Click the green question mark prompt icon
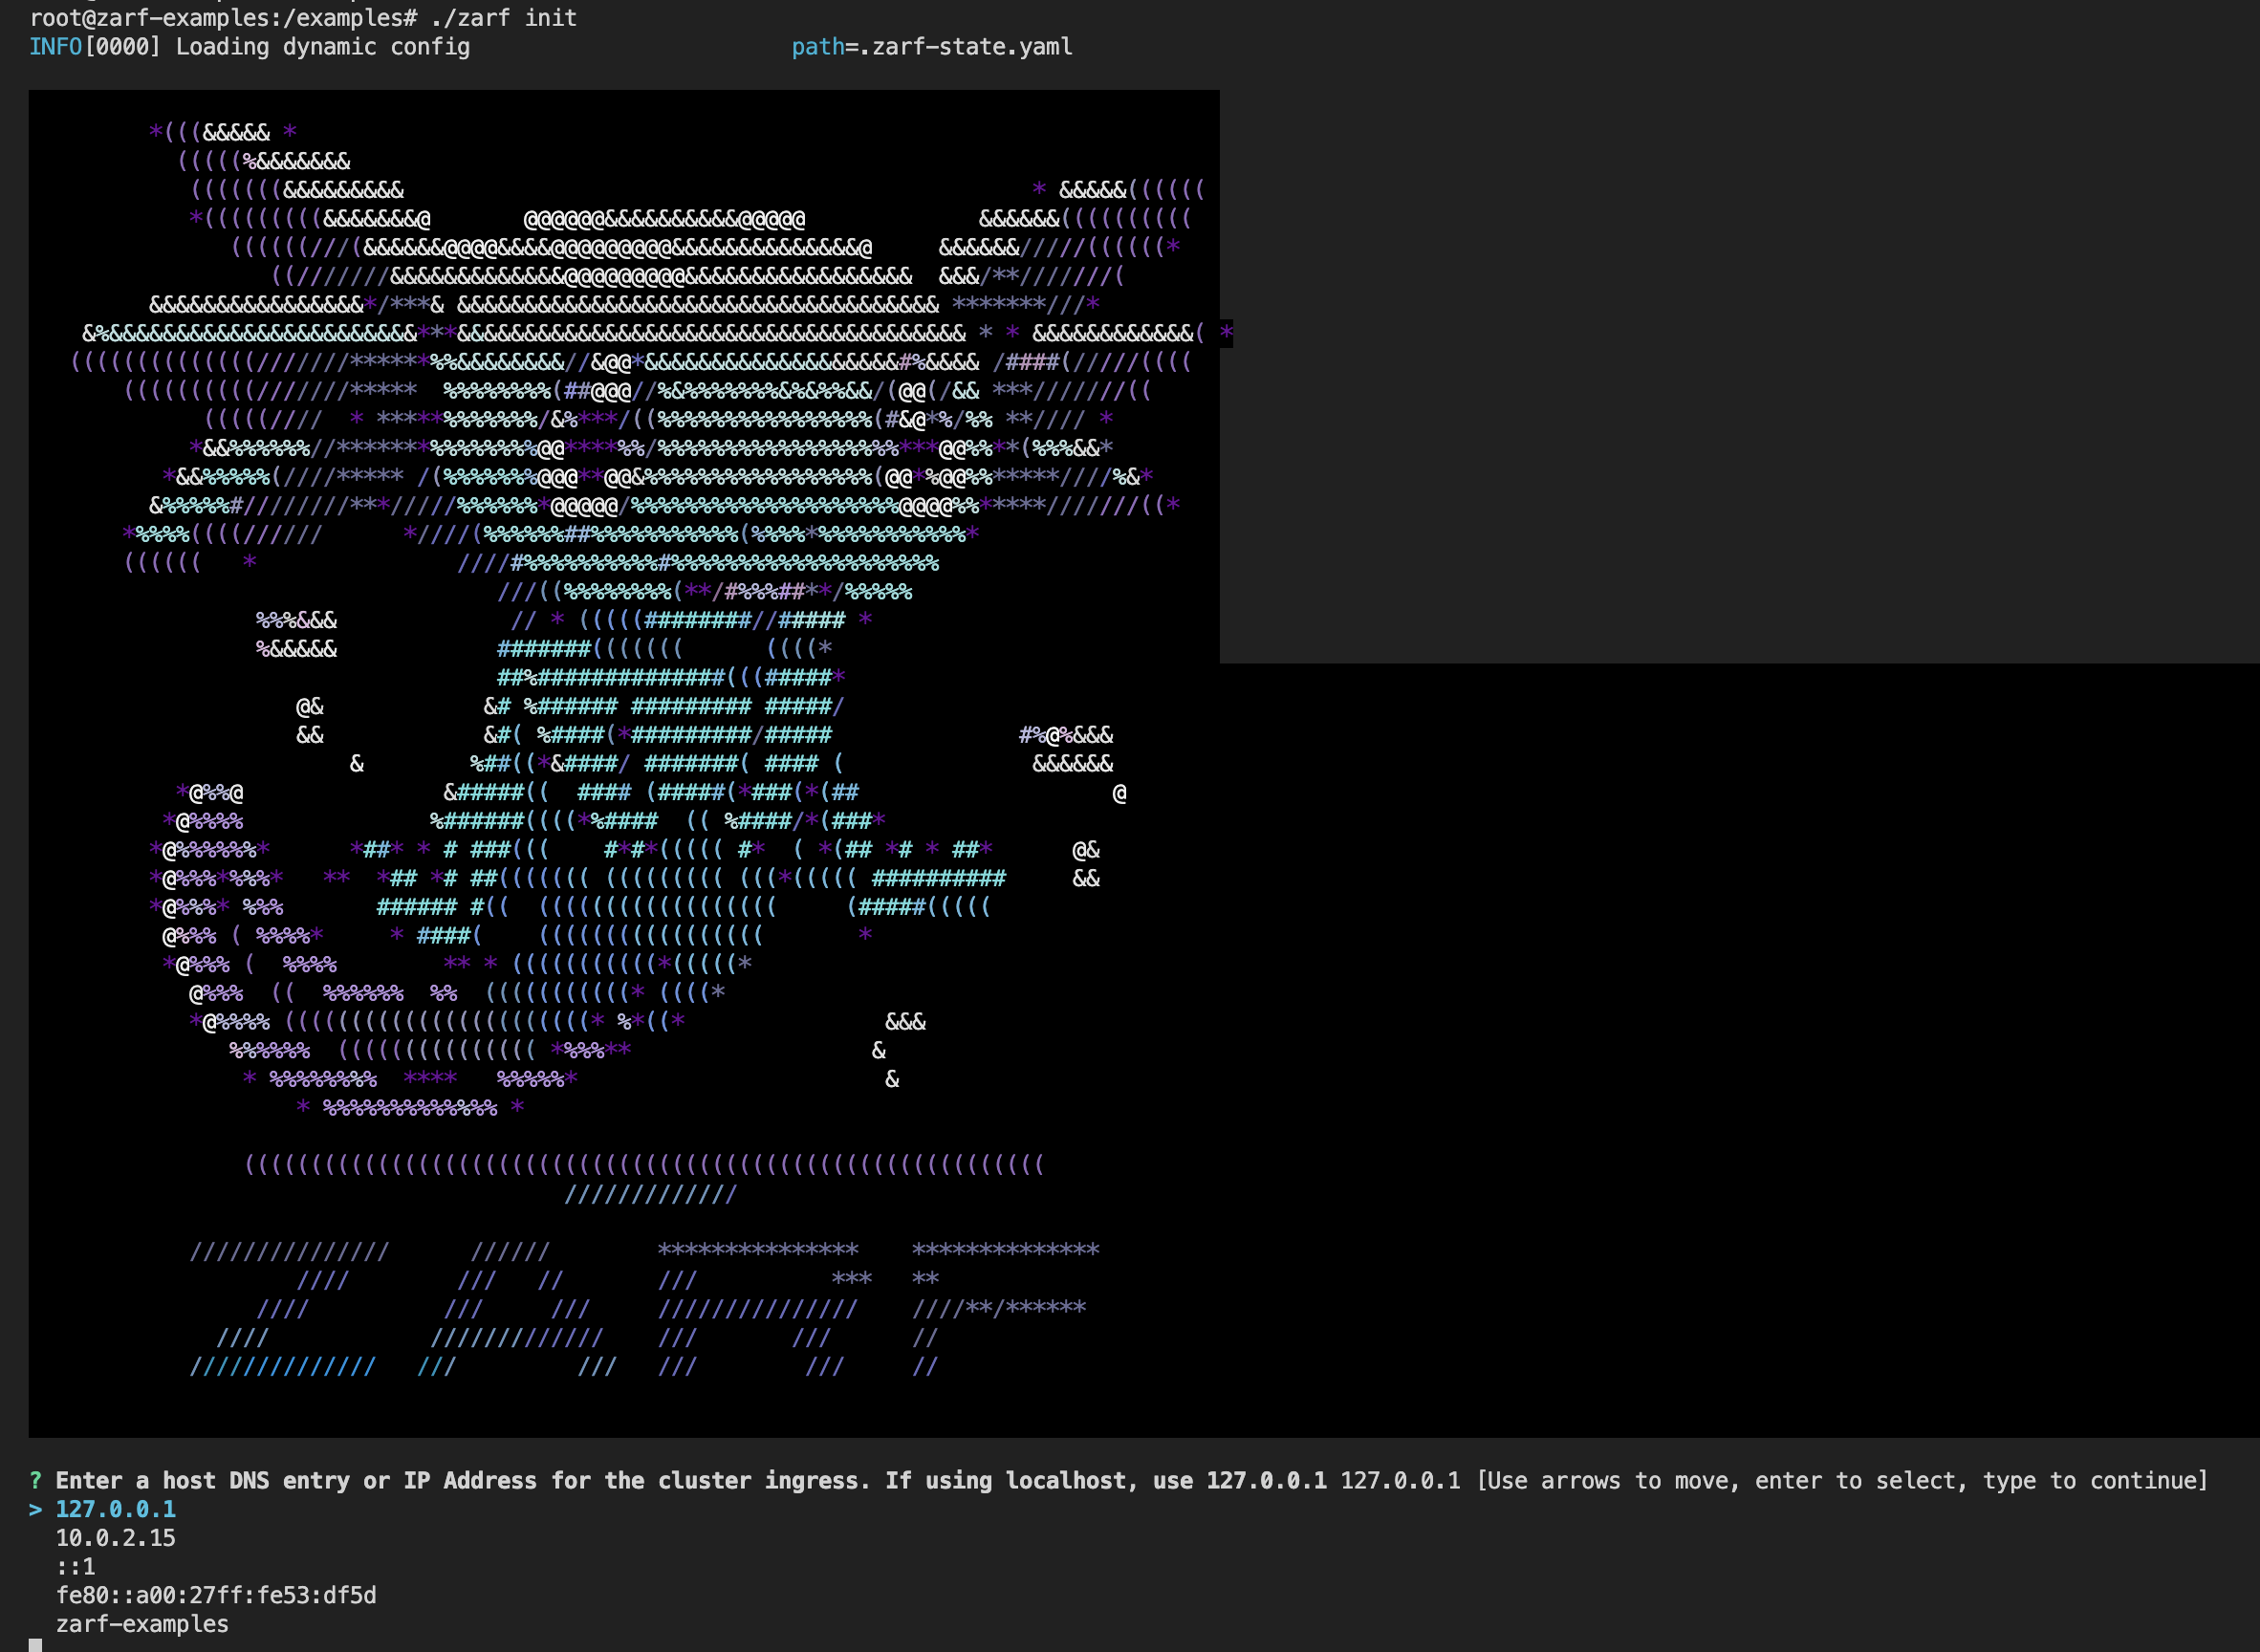 coord(36,1480)
